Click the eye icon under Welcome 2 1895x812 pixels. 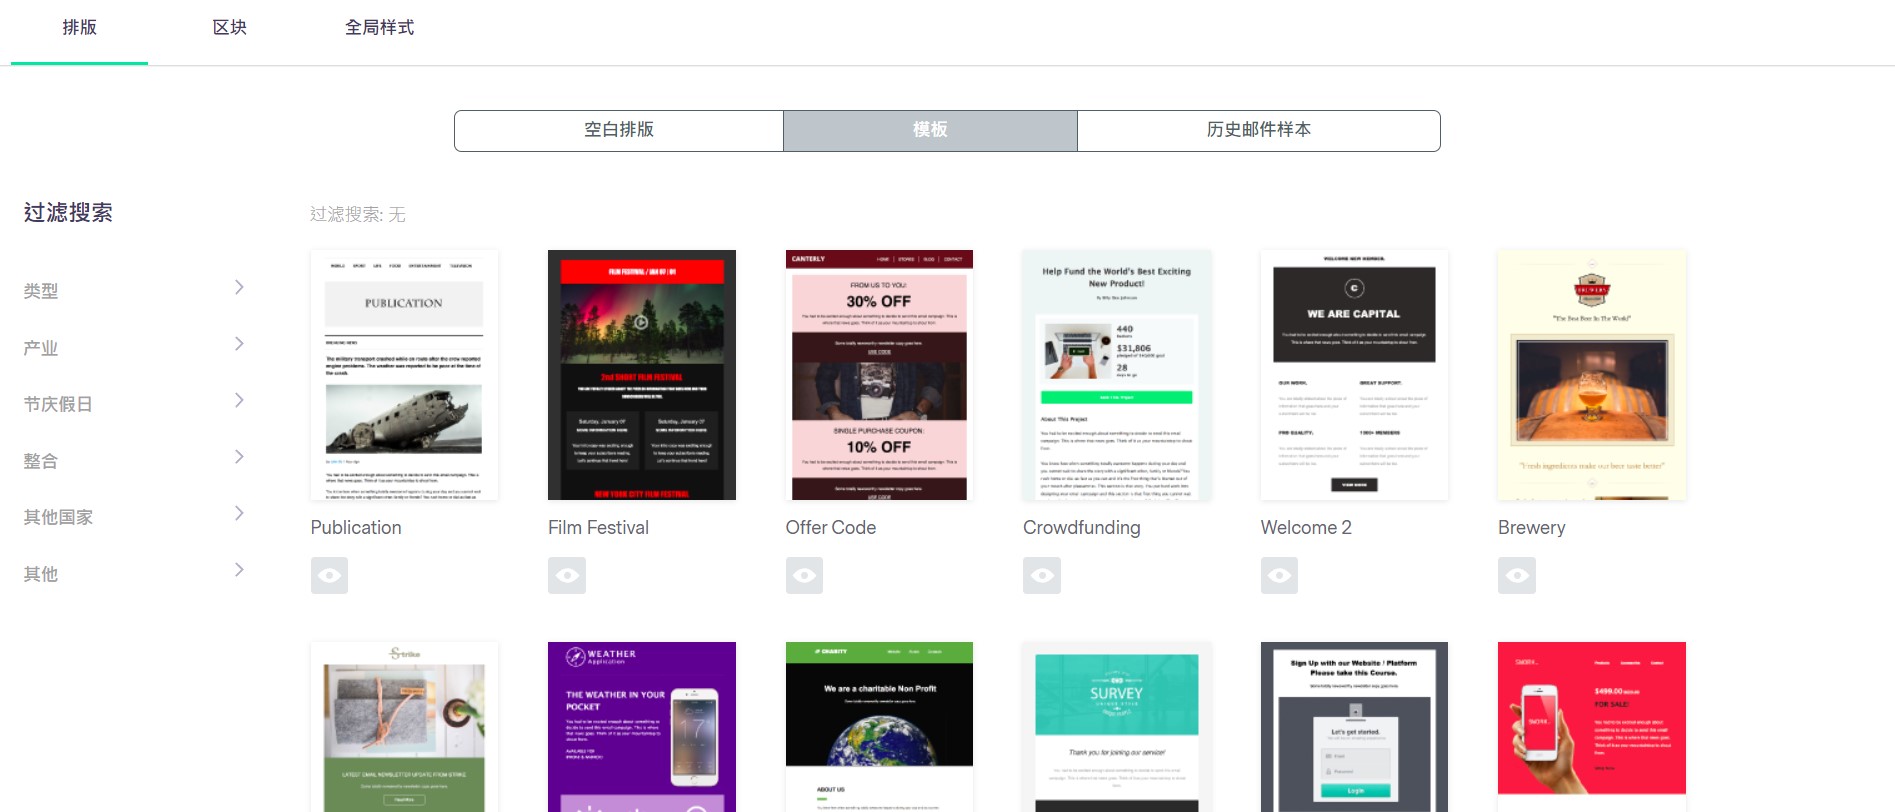[1279, 575]
